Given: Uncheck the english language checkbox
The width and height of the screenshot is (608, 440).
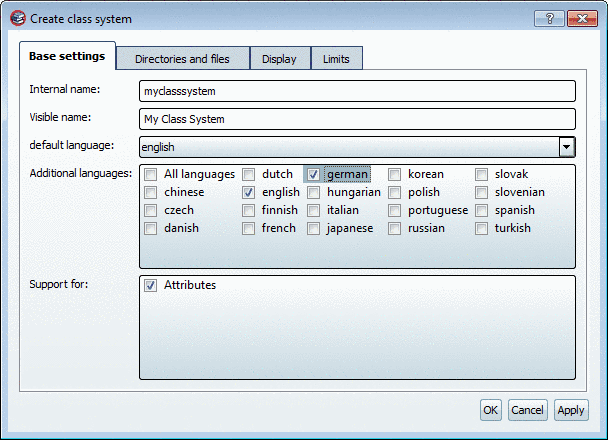Looking at the screenshot, I should click(x=249, y=192).
